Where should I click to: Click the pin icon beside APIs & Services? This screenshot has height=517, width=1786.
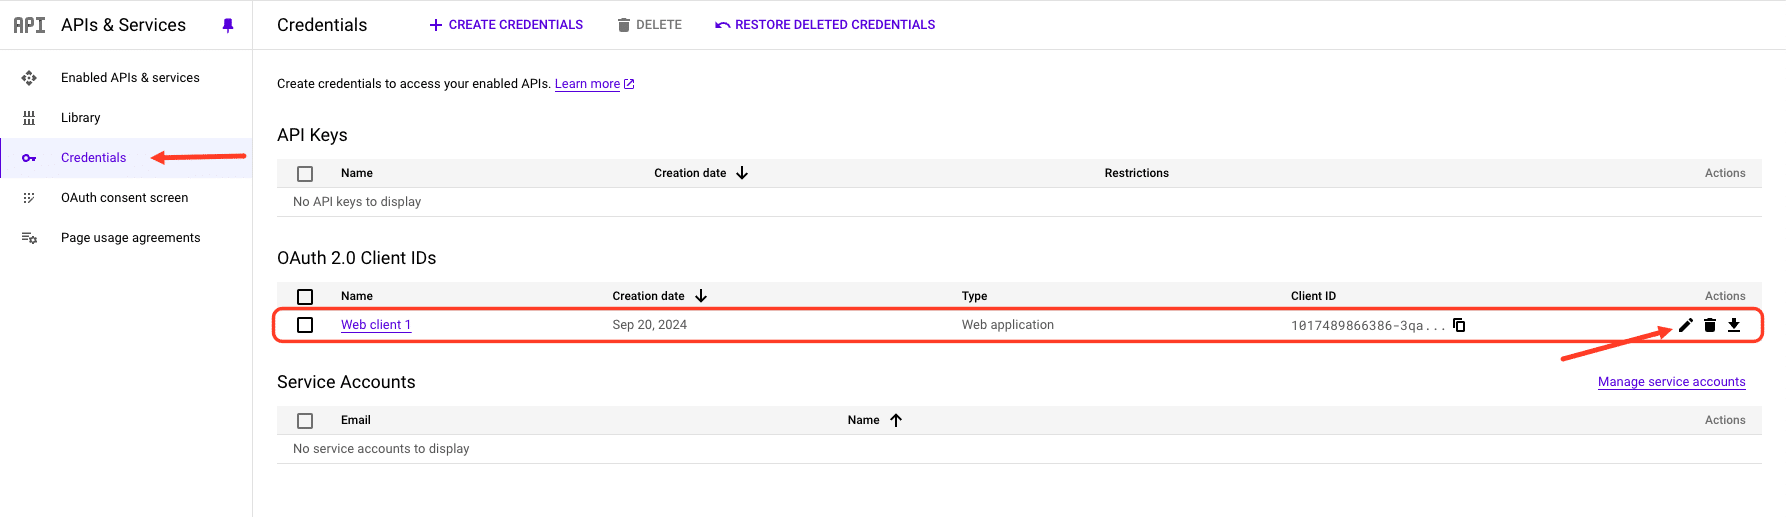[228, 25]
